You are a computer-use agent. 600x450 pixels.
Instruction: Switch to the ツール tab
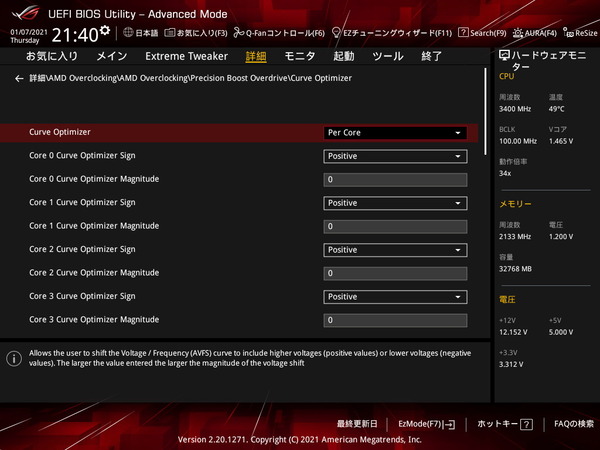[x=388, y=56]
